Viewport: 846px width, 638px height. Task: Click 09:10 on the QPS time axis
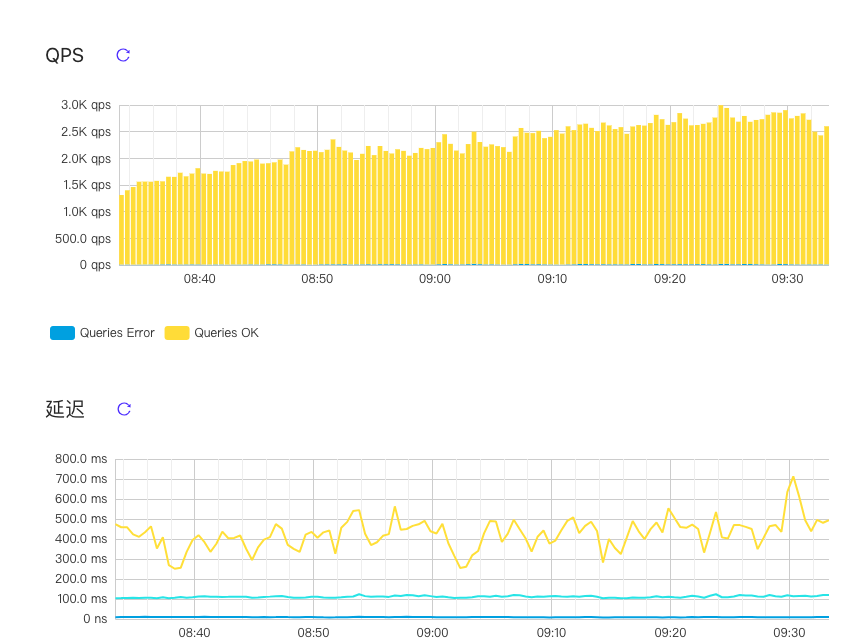(552, 279)
